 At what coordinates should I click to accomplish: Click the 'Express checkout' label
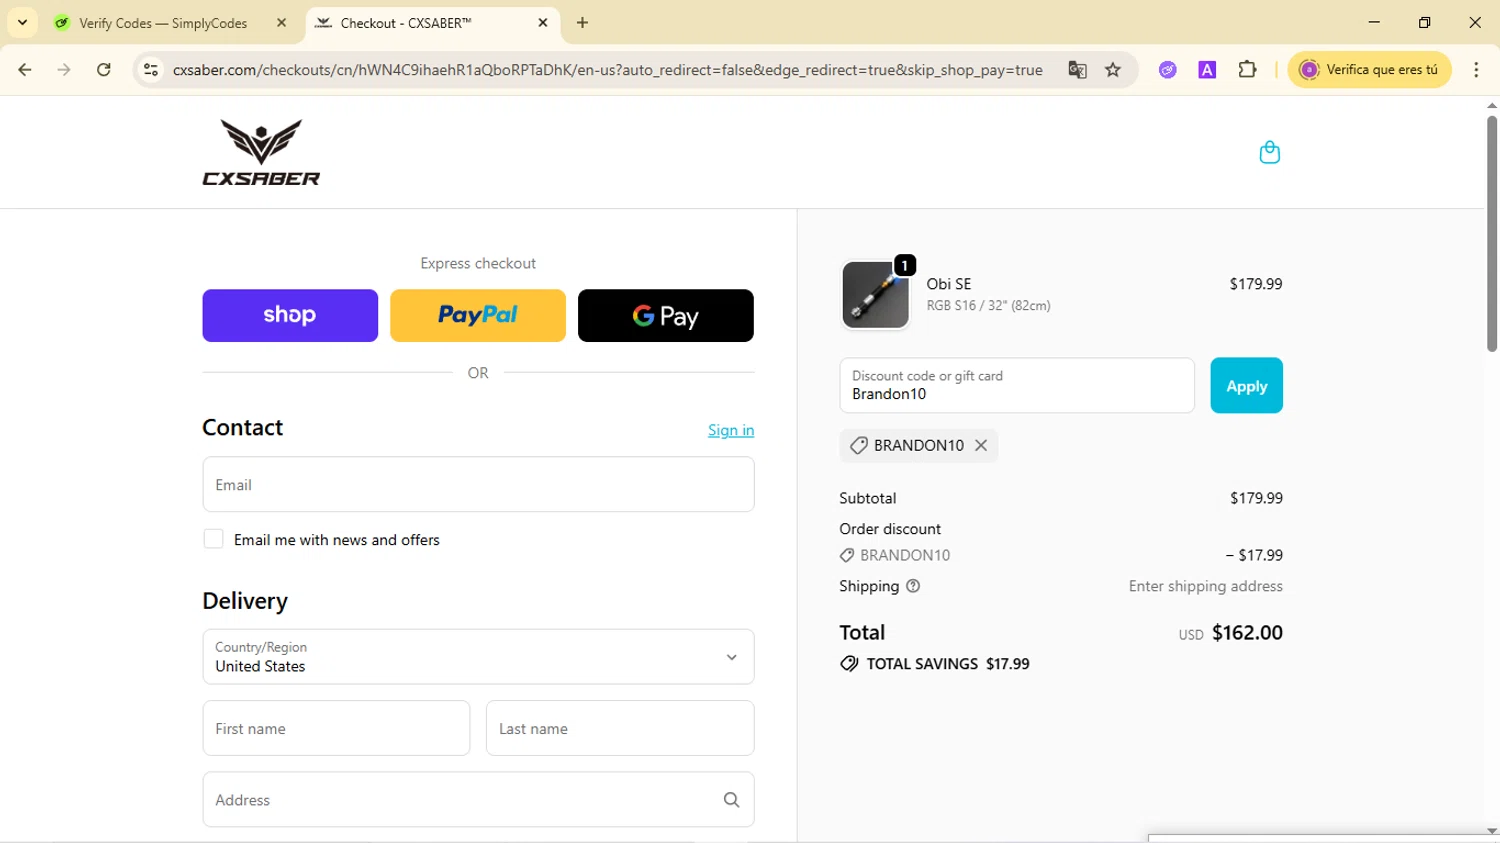click(x=478, y=263)
